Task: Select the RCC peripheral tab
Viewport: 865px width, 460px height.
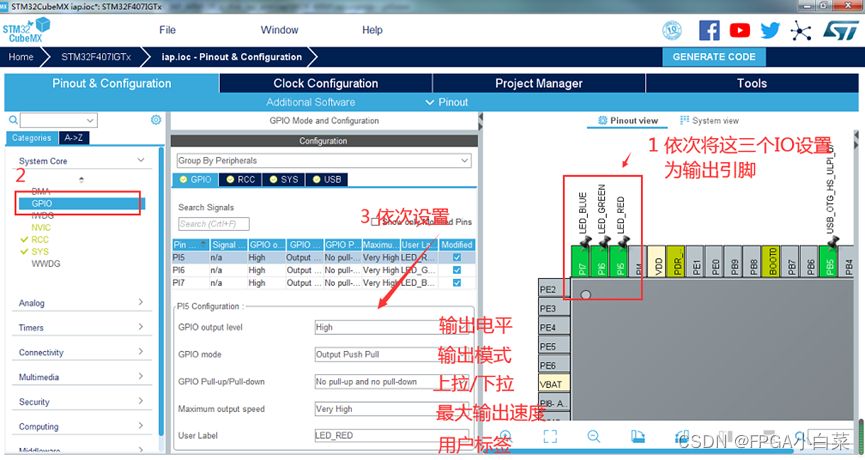Action: tap(241, 179)
